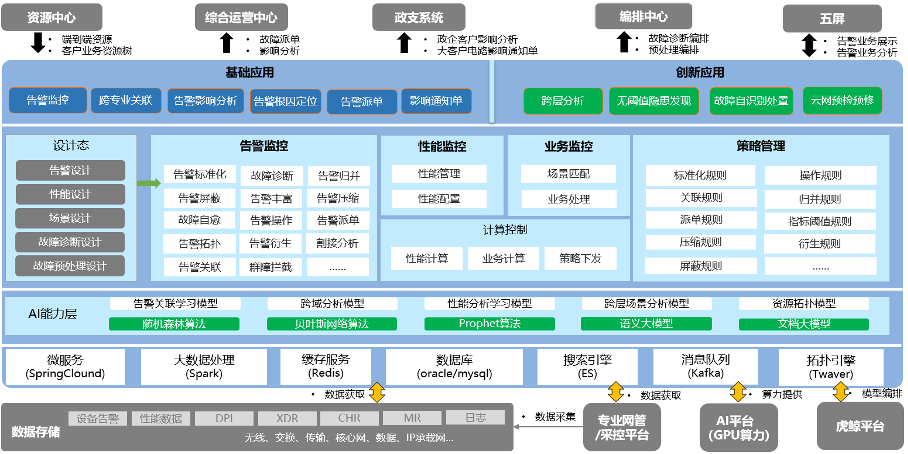Select 场景匹配 under 业务监控
This screenshot has width=908, height=454.
point(568,174)
